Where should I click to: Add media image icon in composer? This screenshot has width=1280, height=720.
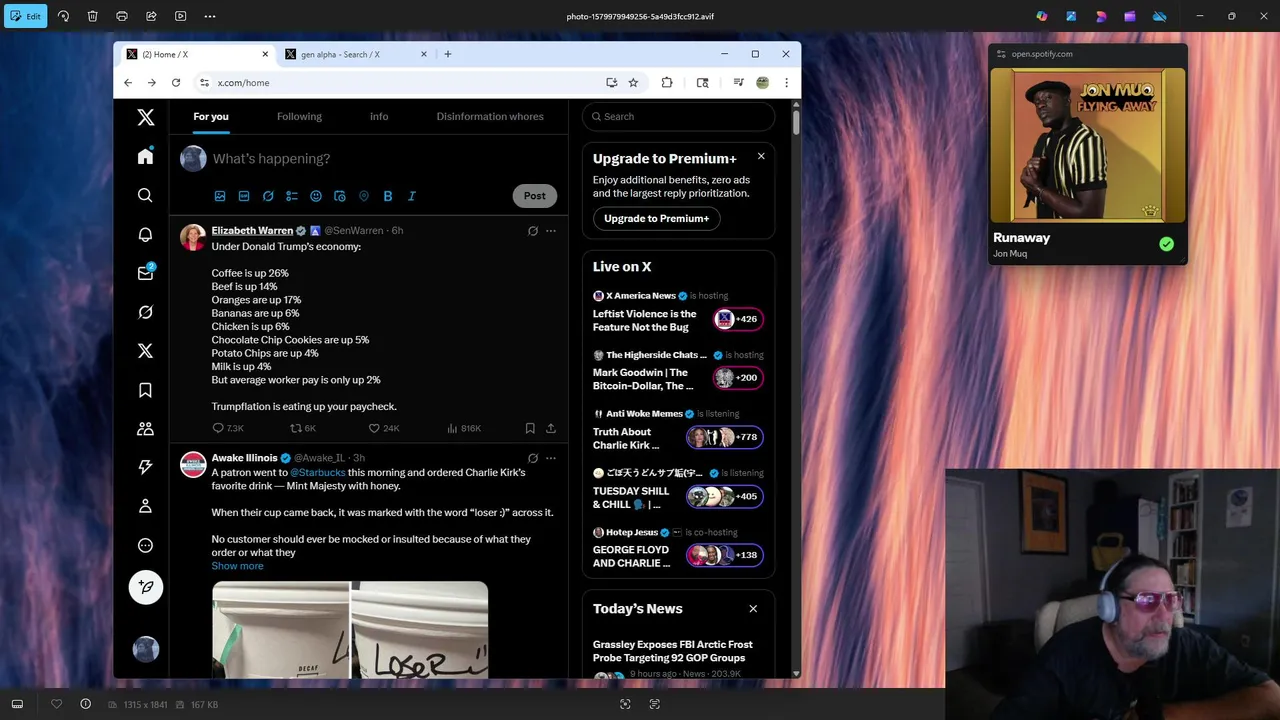pyautogui.click(x=220, y=196)
